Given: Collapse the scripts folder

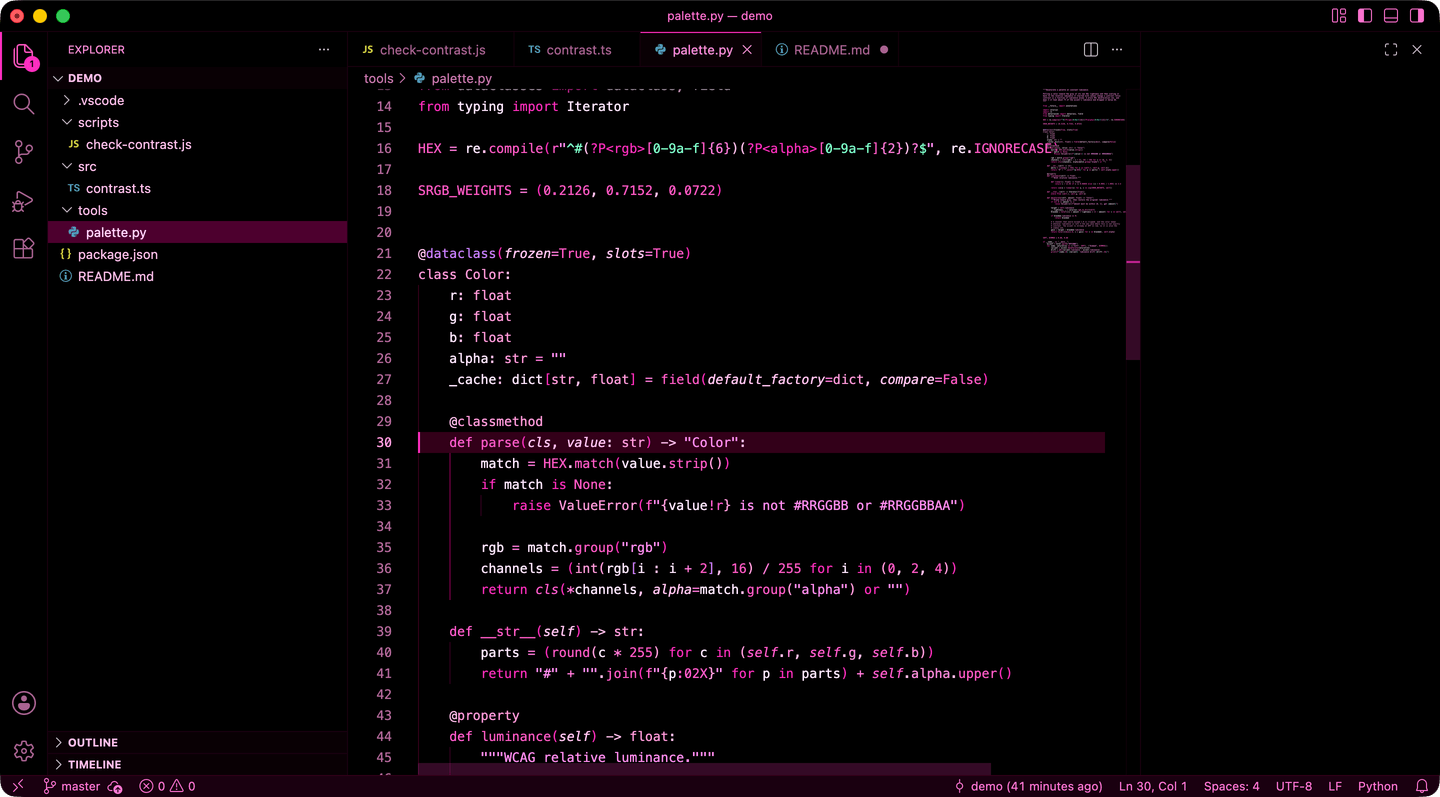Looking at the screenshot, I should (197, 122).
